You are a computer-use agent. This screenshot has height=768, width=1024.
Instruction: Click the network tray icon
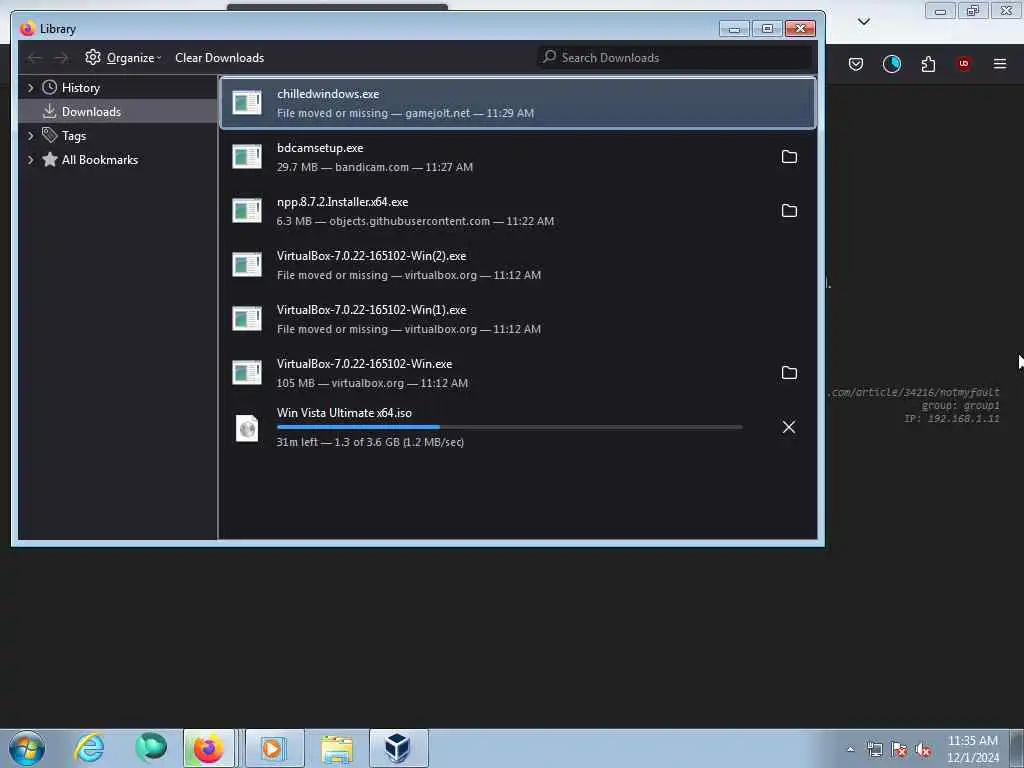874,750
